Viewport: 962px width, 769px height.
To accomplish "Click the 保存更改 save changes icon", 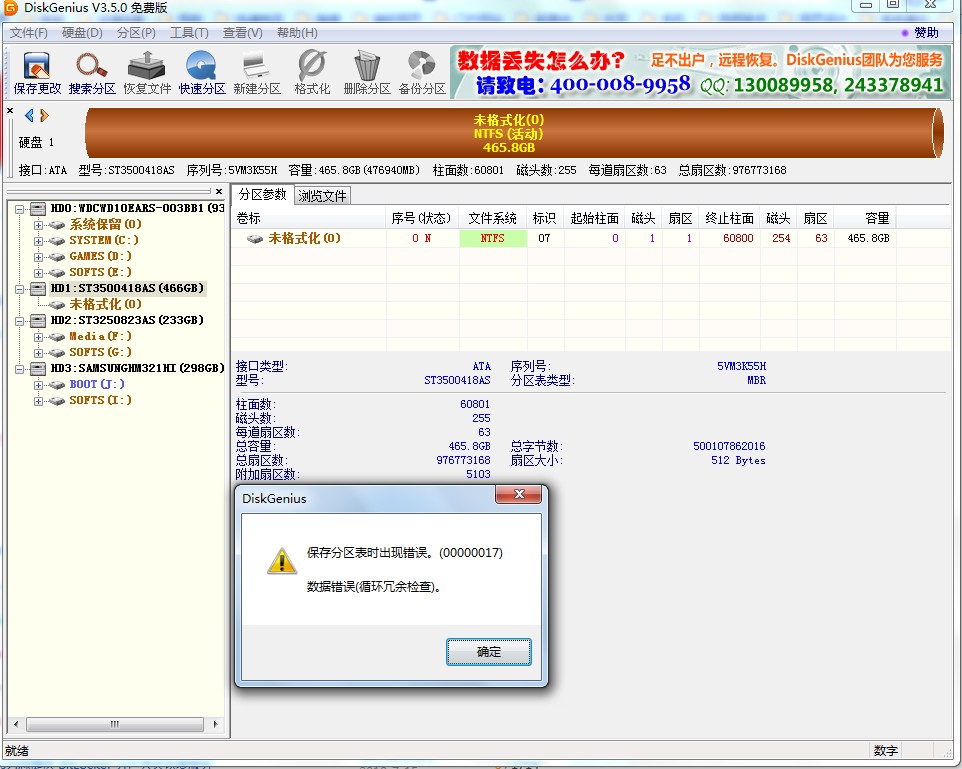I will 37,73.
